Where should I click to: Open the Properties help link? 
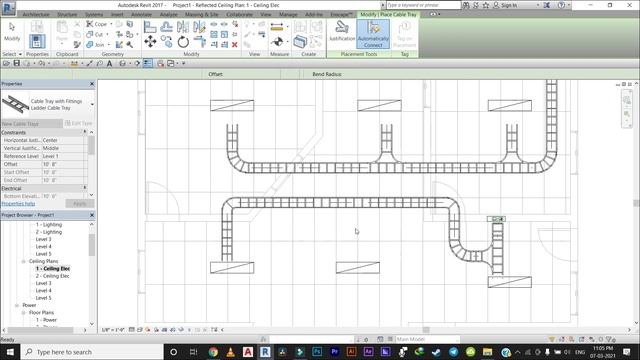click(18, 203)
